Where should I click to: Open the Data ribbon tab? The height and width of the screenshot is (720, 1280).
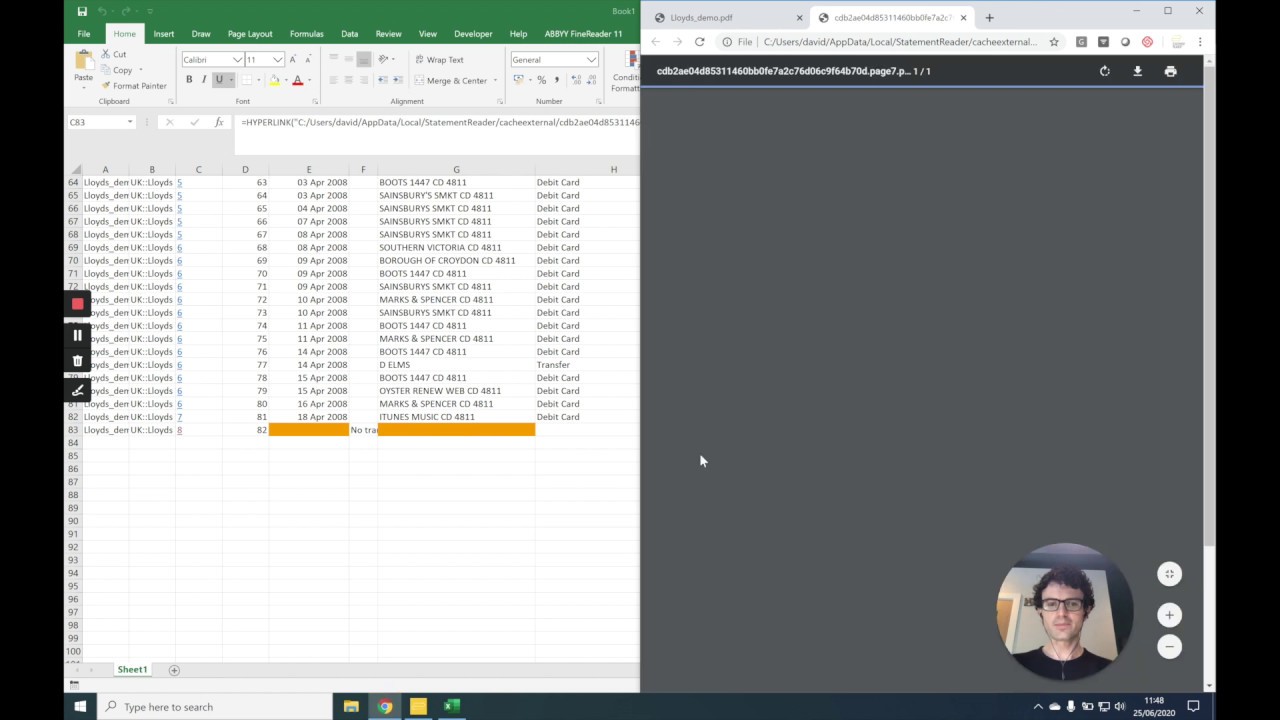tap(349, 34)
